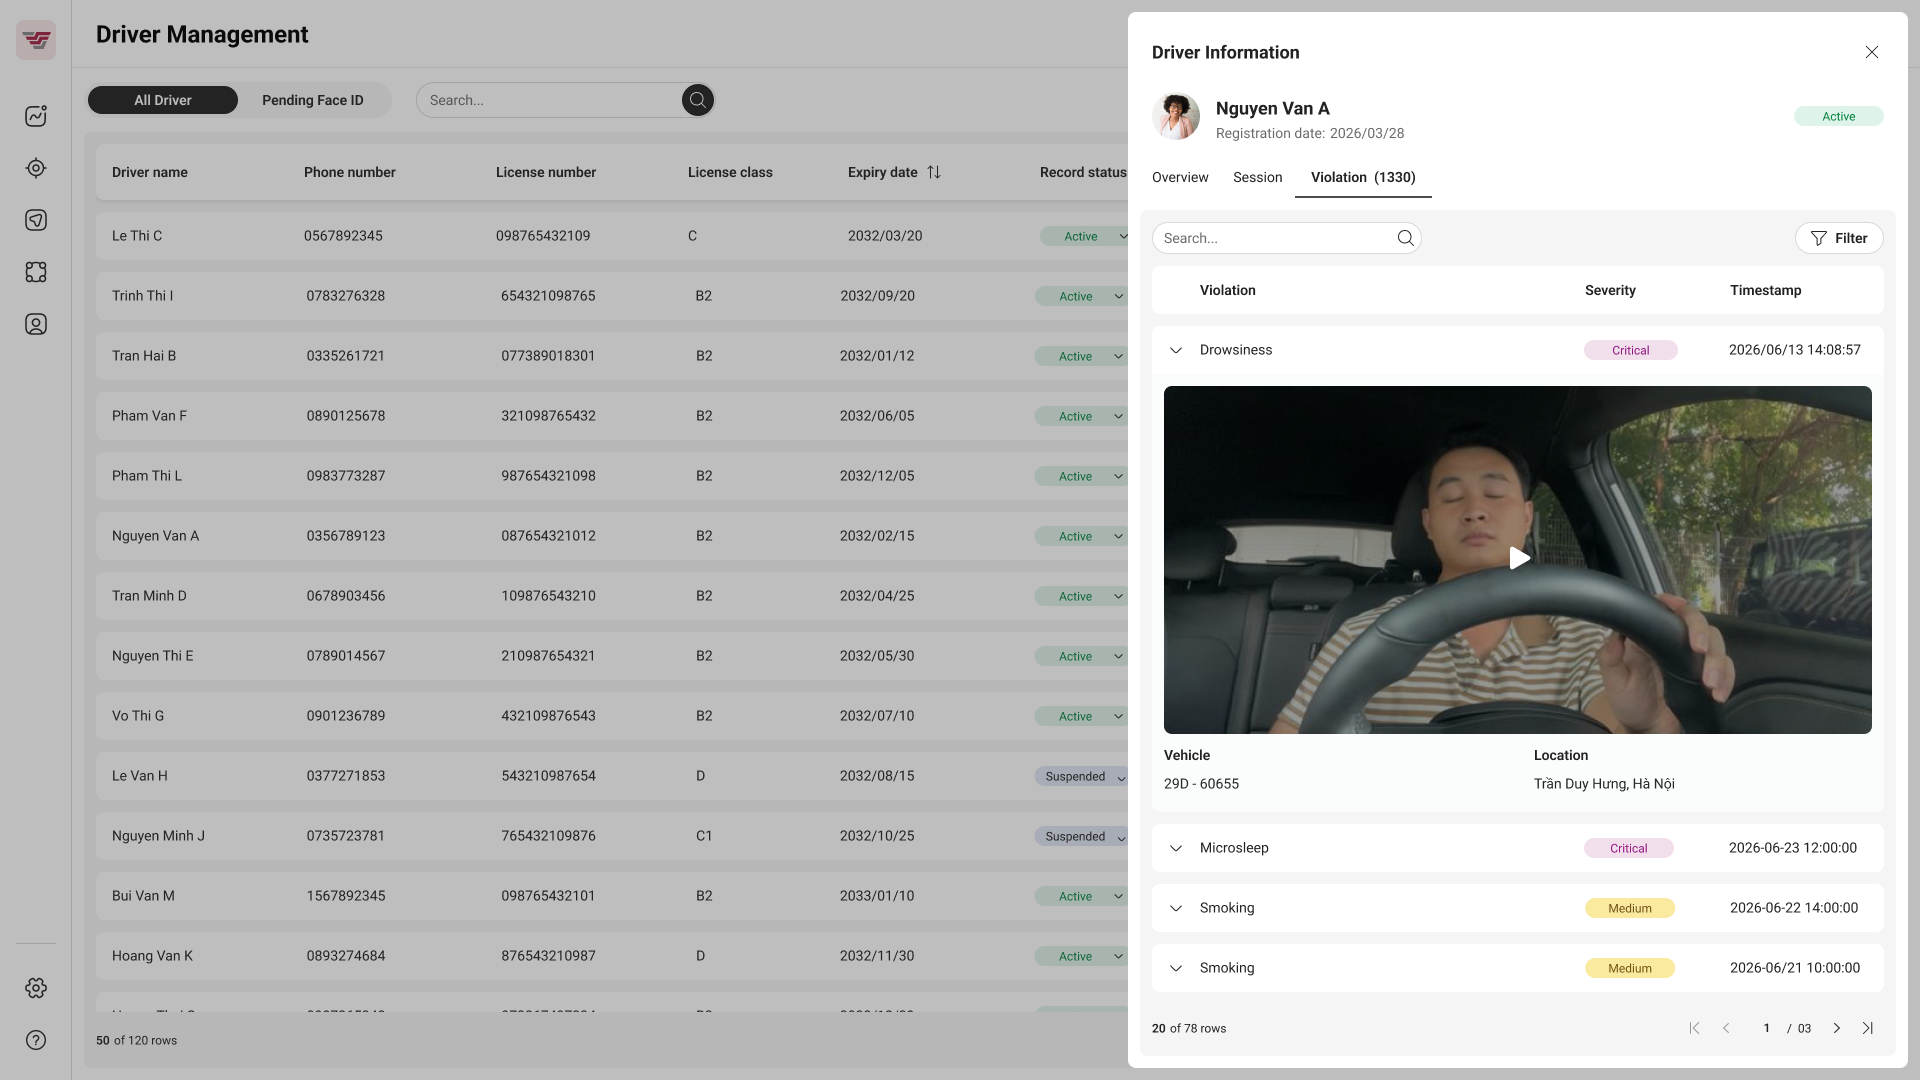Switch to the Session tab
This screenshot has height=1080, width=1920.
coord(1257,177)
